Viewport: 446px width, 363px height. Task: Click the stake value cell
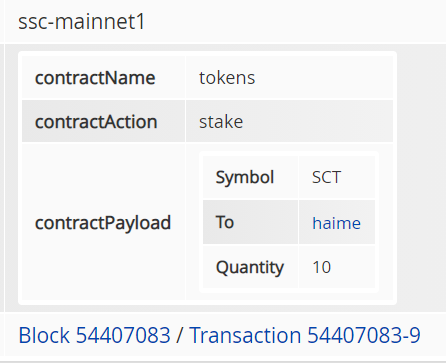click(289, 121)
